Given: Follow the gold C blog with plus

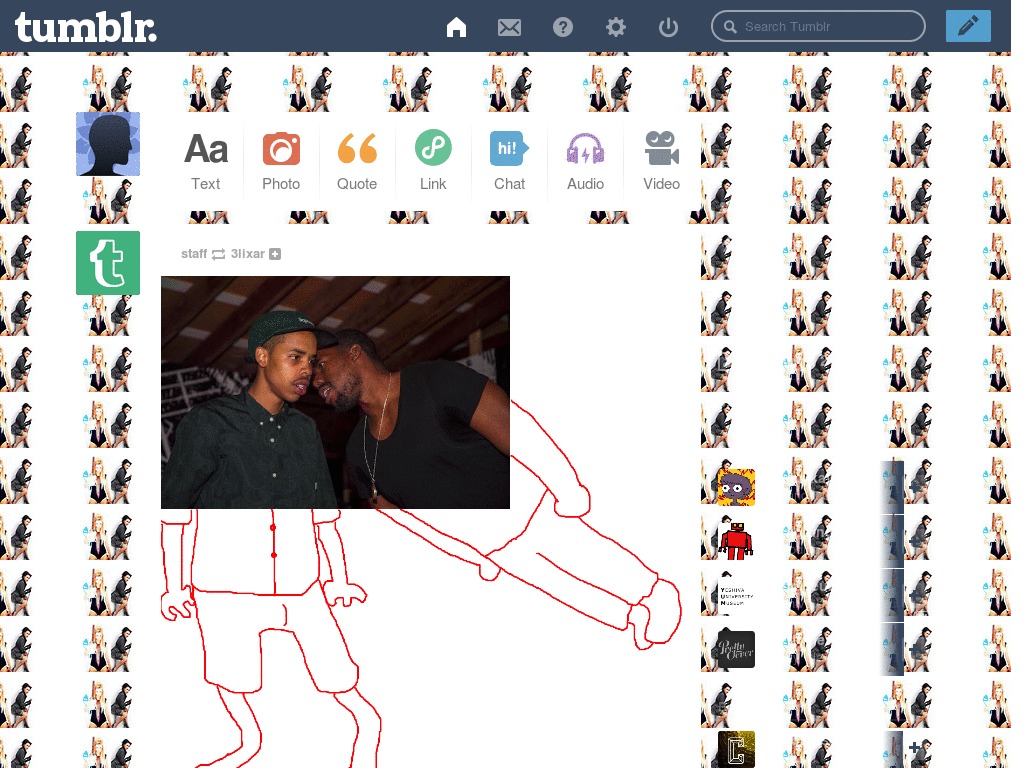Looking at the screenshot, I should coord(915,746).
